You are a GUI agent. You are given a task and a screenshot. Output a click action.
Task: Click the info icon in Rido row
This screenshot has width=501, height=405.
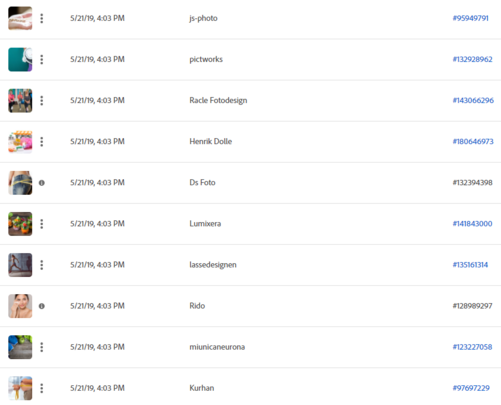42,306
